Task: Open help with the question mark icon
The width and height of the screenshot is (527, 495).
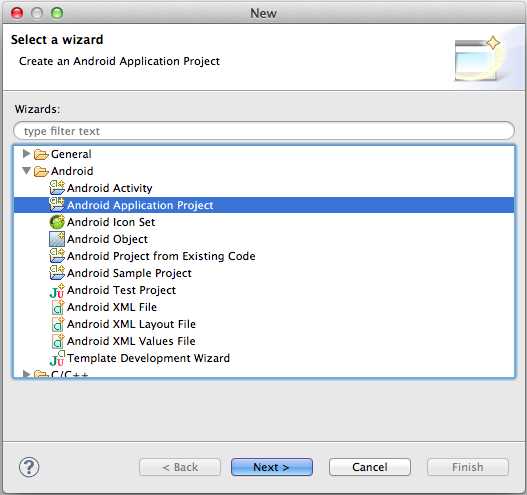Action: [x=29, y=467]
